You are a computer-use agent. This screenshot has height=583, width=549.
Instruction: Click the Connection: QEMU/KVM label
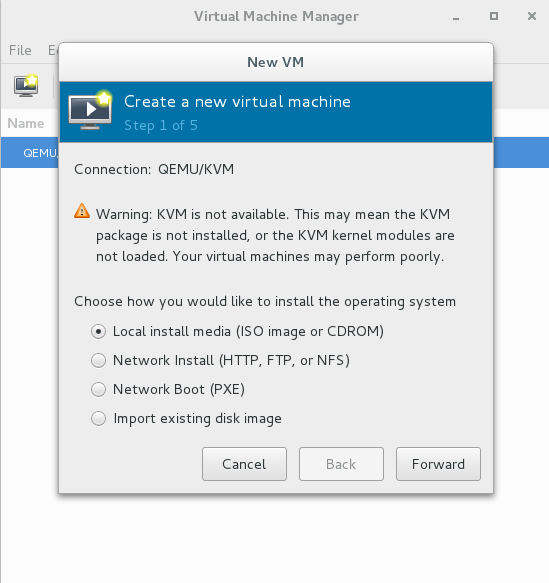tap(154, 169)
